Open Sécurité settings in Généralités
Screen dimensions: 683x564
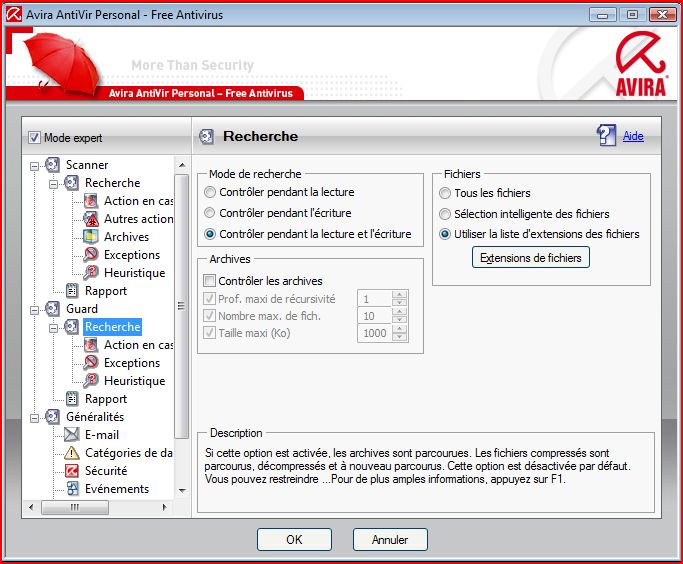[106, 471]
